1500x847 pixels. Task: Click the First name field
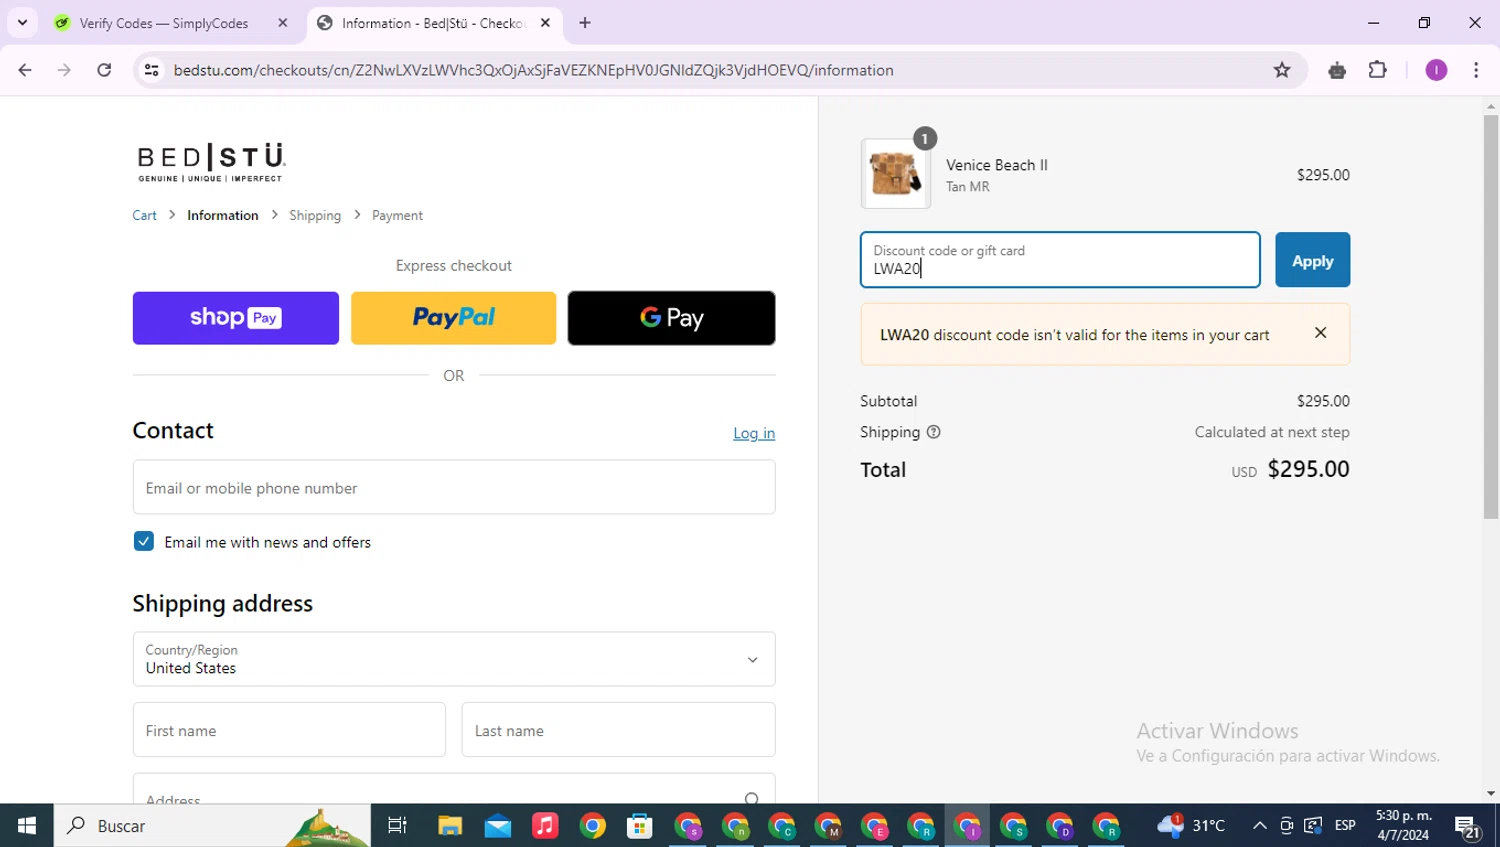[x=289, y=730]
